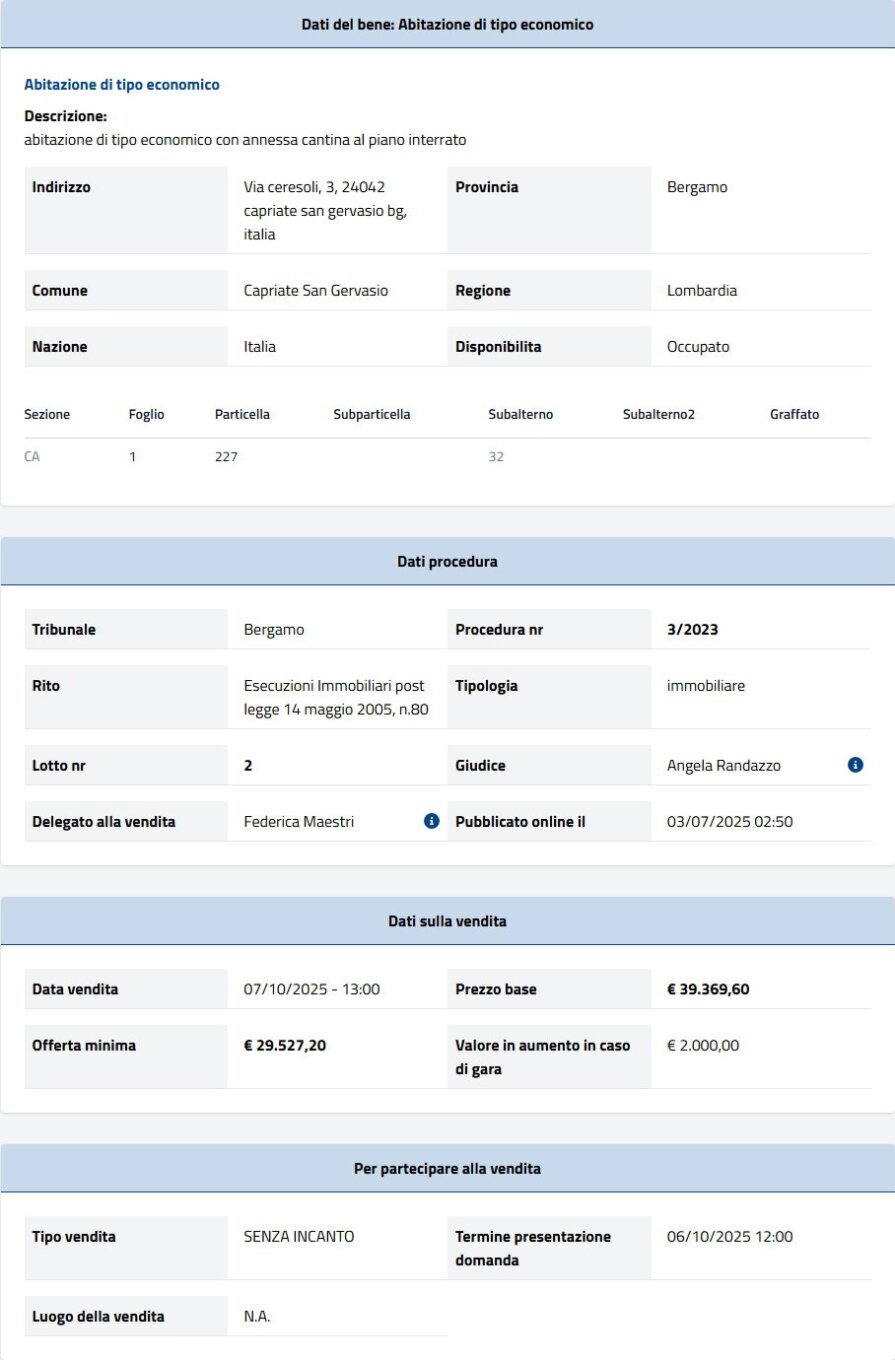Click Tipo vendita value 'SENZA INCANTO'
The image size is (895, 1360).
299,1236
